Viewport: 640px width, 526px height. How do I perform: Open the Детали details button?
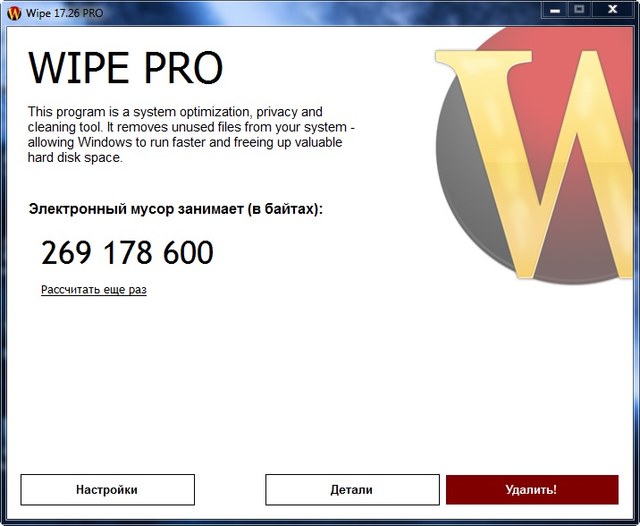(352, 490)
